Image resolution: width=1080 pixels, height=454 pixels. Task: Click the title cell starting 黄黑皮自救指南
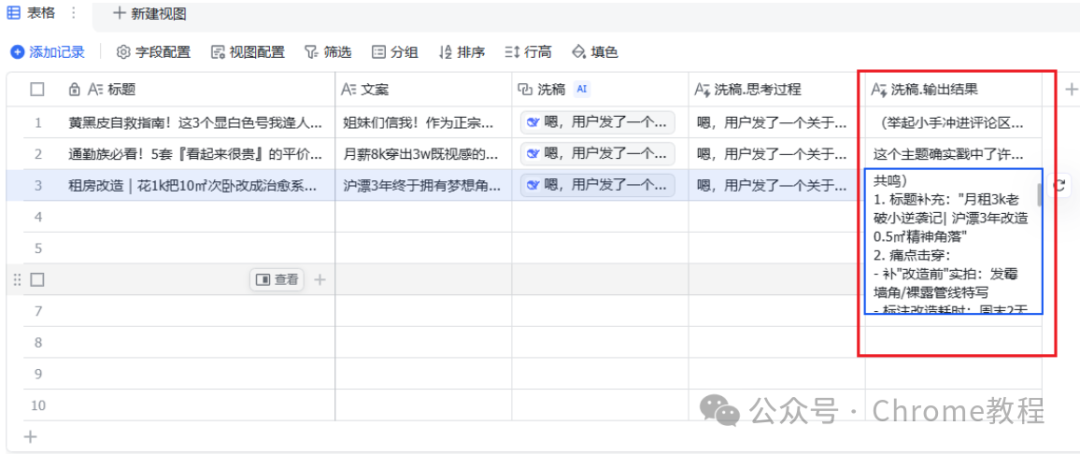click(195, 123)
